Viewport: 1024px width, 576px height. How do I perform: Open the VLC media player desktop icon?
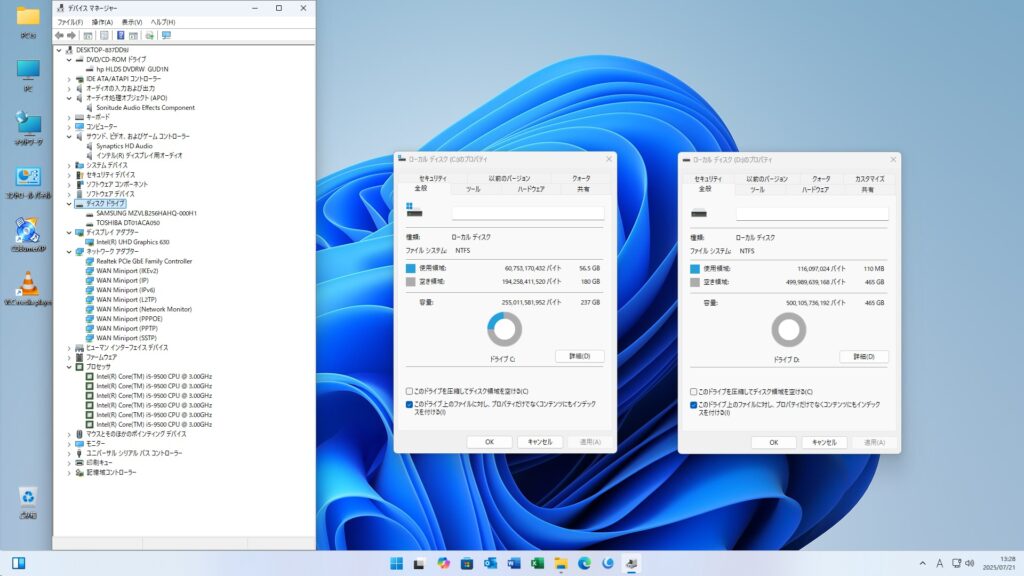click(x=28, y=284)
